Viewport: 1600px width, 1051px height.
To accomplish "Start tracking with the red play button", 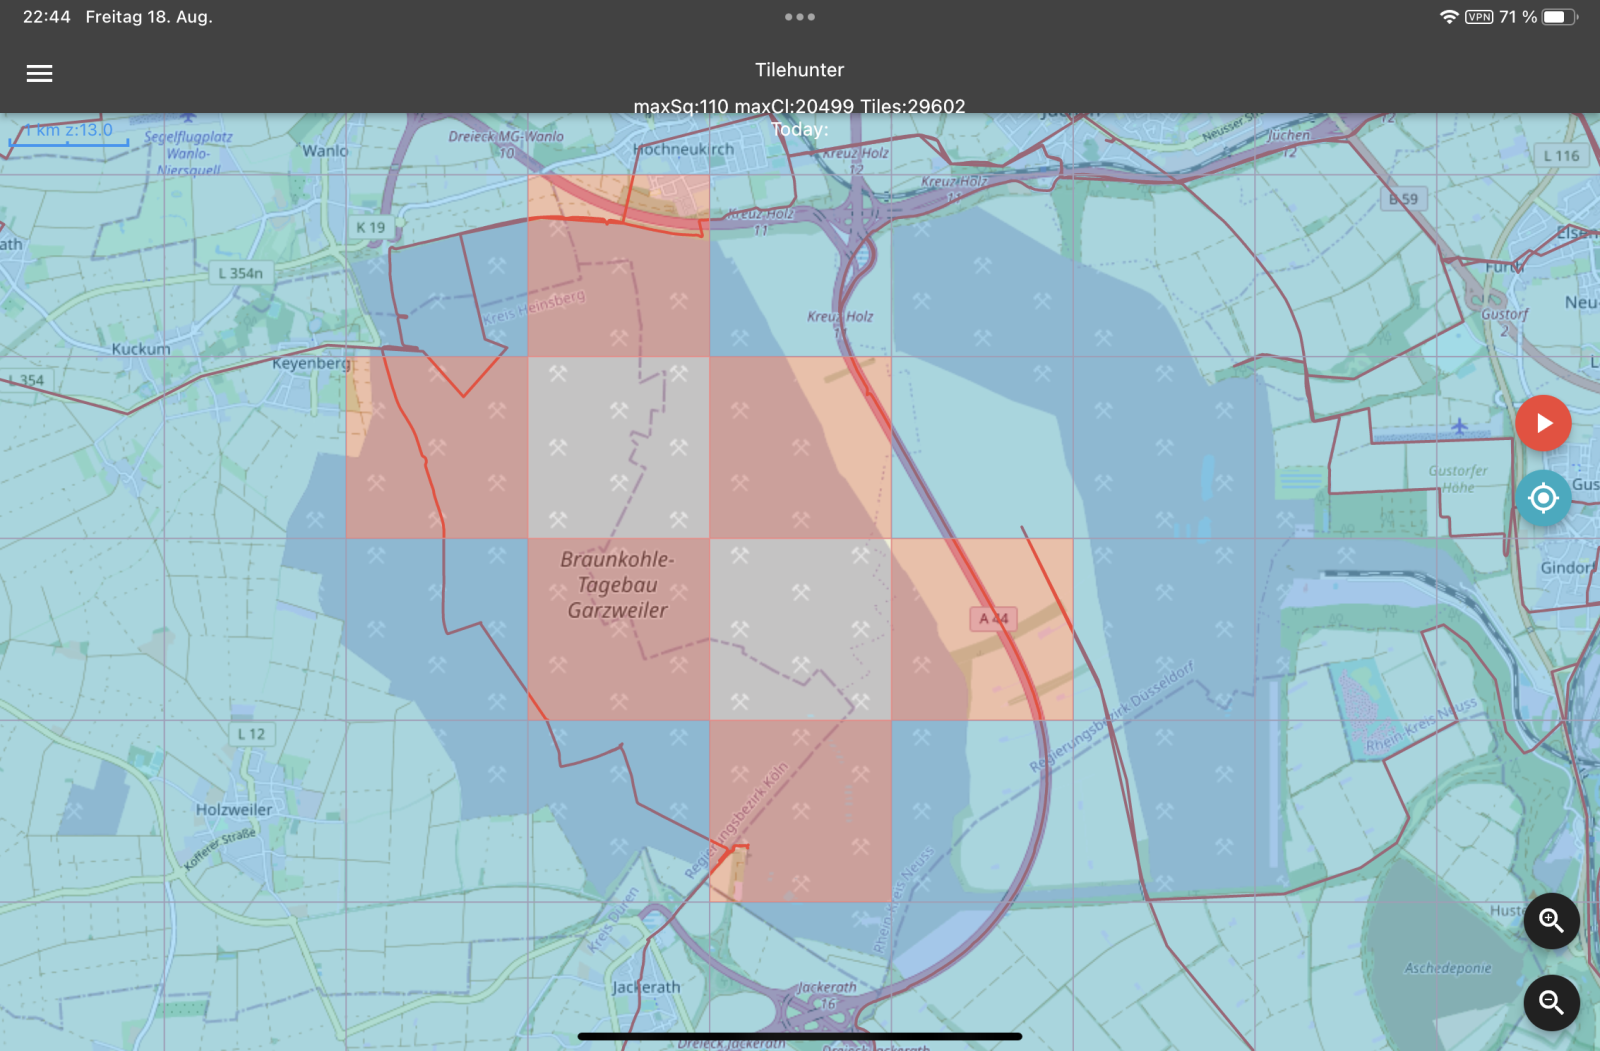I will click(1543, 423).
